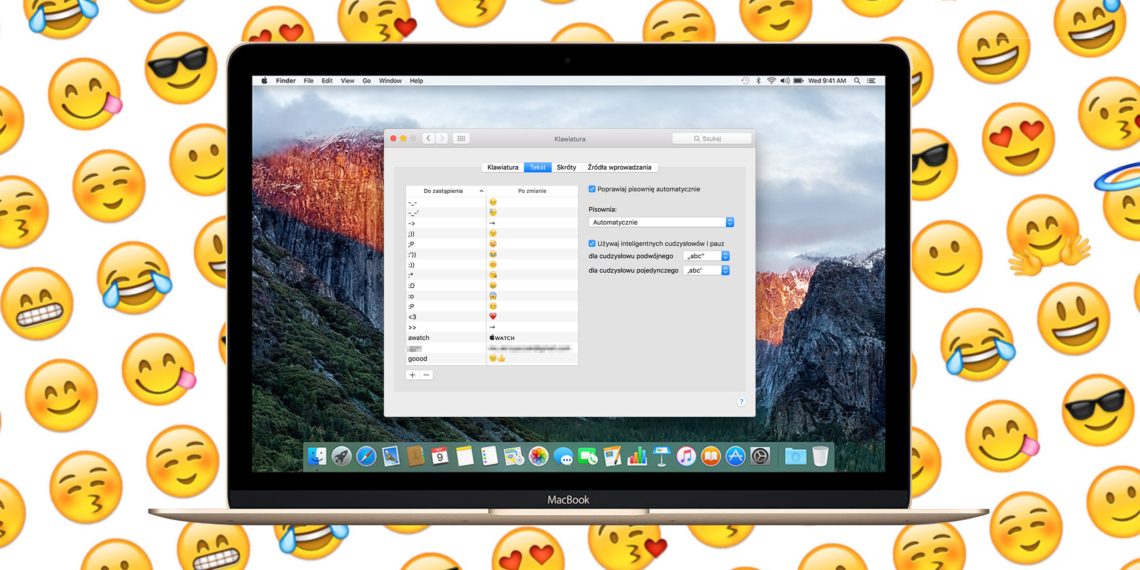Toggle 'Poprawiaj pisownię automatycznie' checkbox

592,189
